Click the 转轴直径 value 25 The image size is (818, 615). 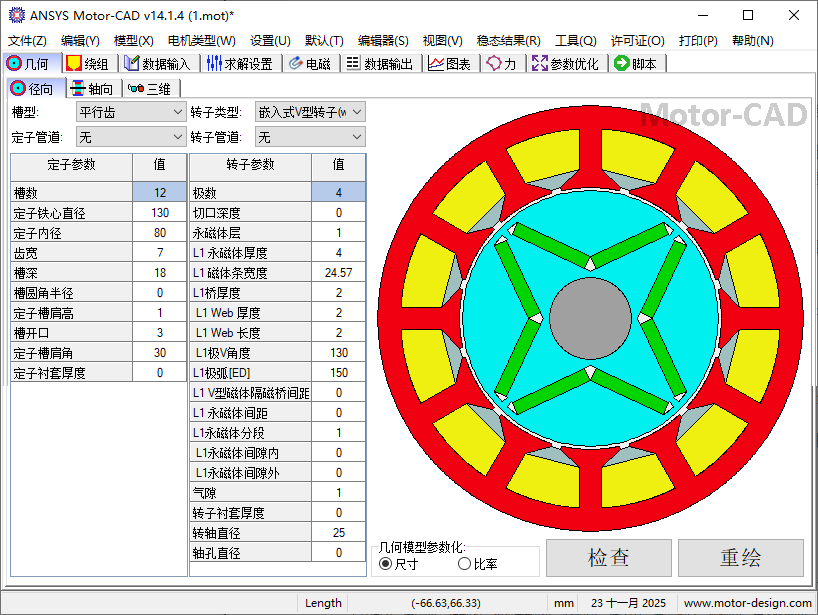pos(339,533)
